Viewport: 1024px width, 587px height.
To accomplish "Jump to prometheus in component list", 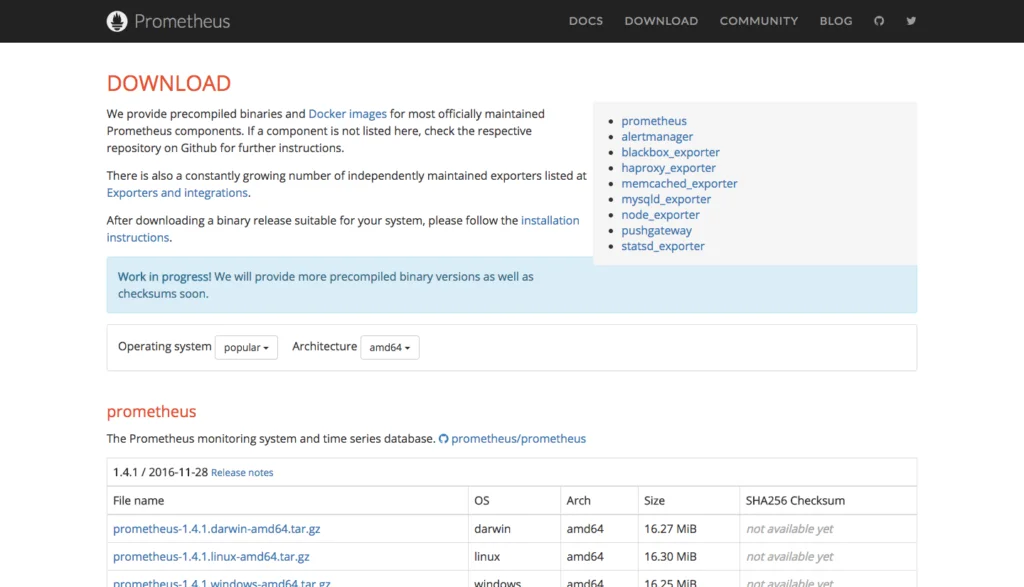I will [654, 121].
